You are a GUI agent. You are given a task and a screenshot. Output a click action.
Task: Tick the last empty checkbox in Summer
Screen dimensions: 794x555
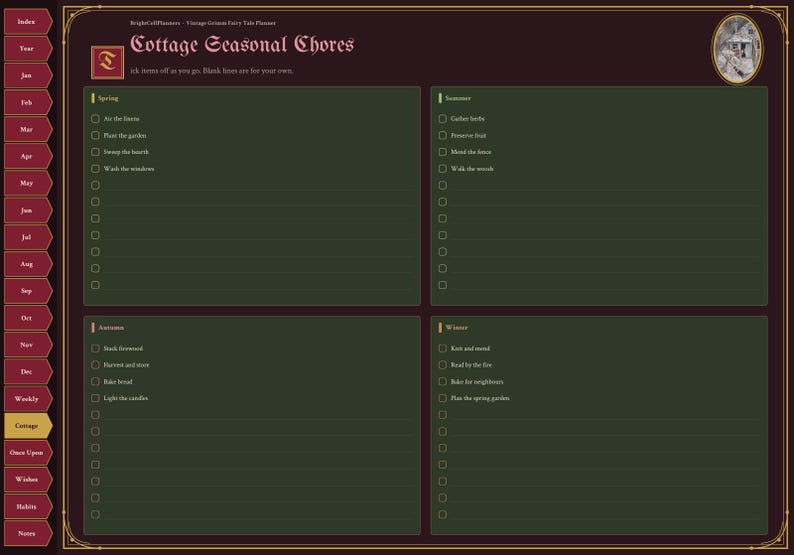coord(443,285)
